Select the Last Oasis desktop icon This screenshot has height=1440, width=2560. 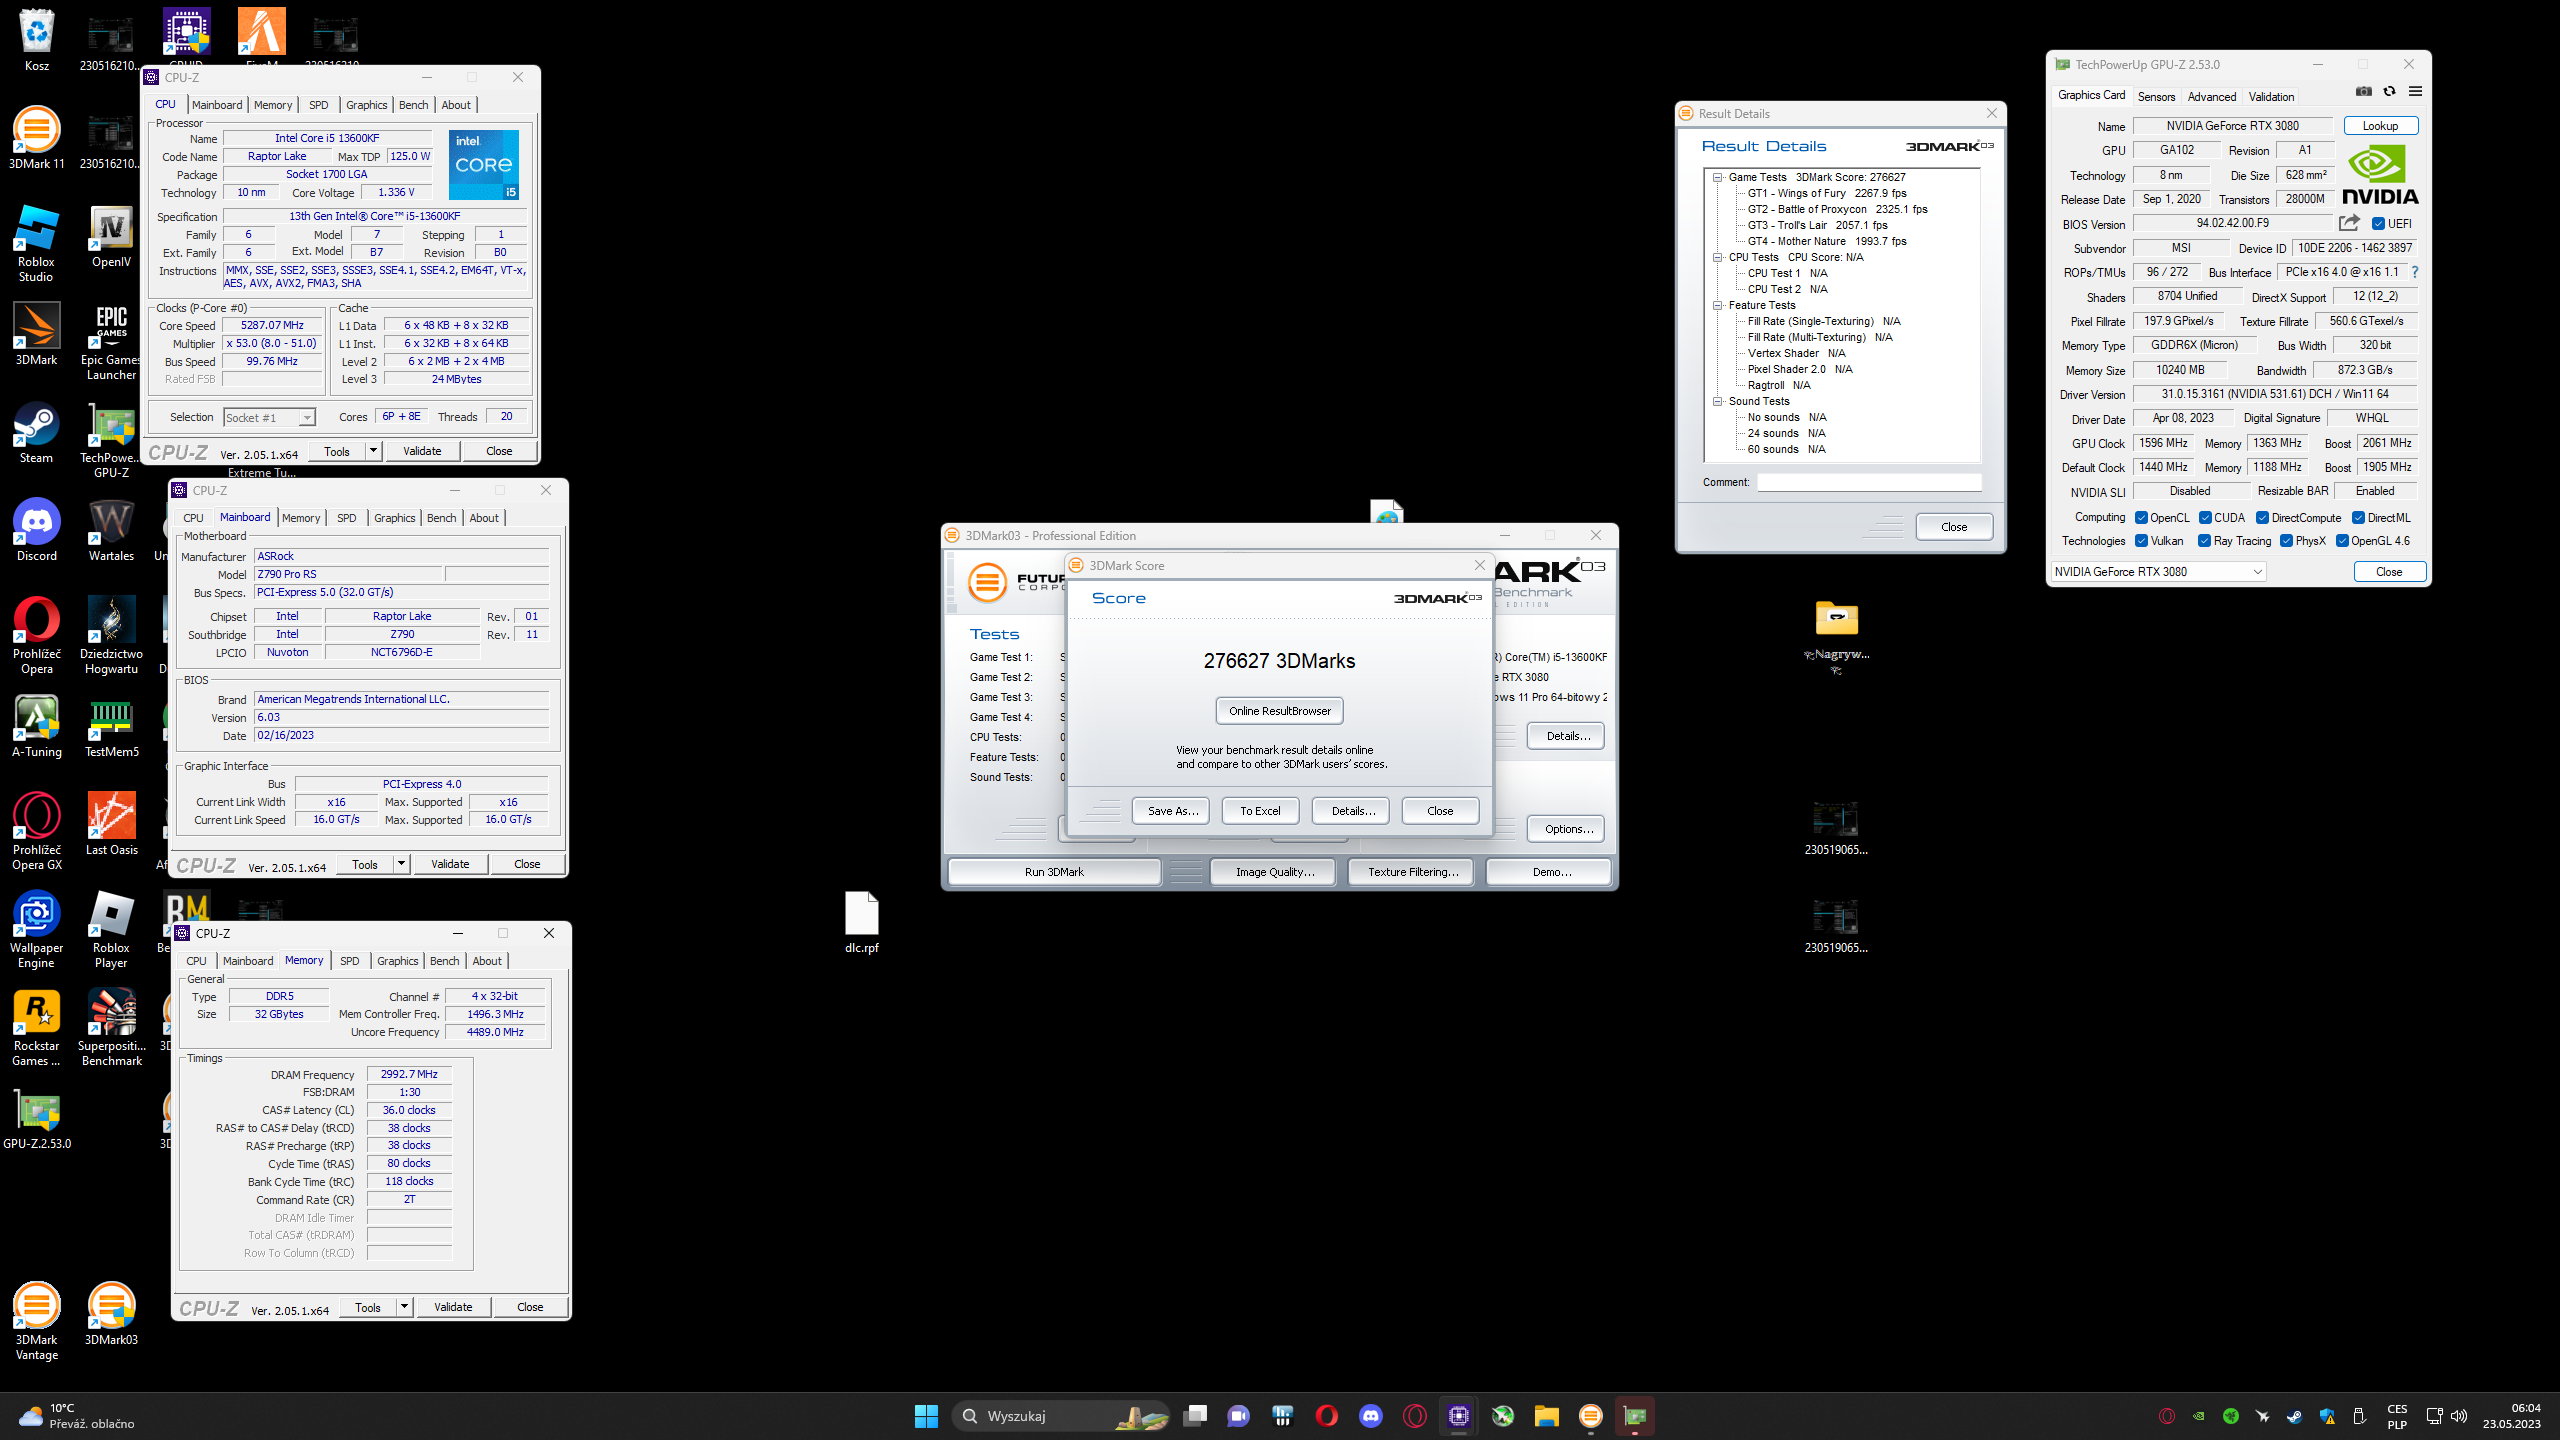111,825
